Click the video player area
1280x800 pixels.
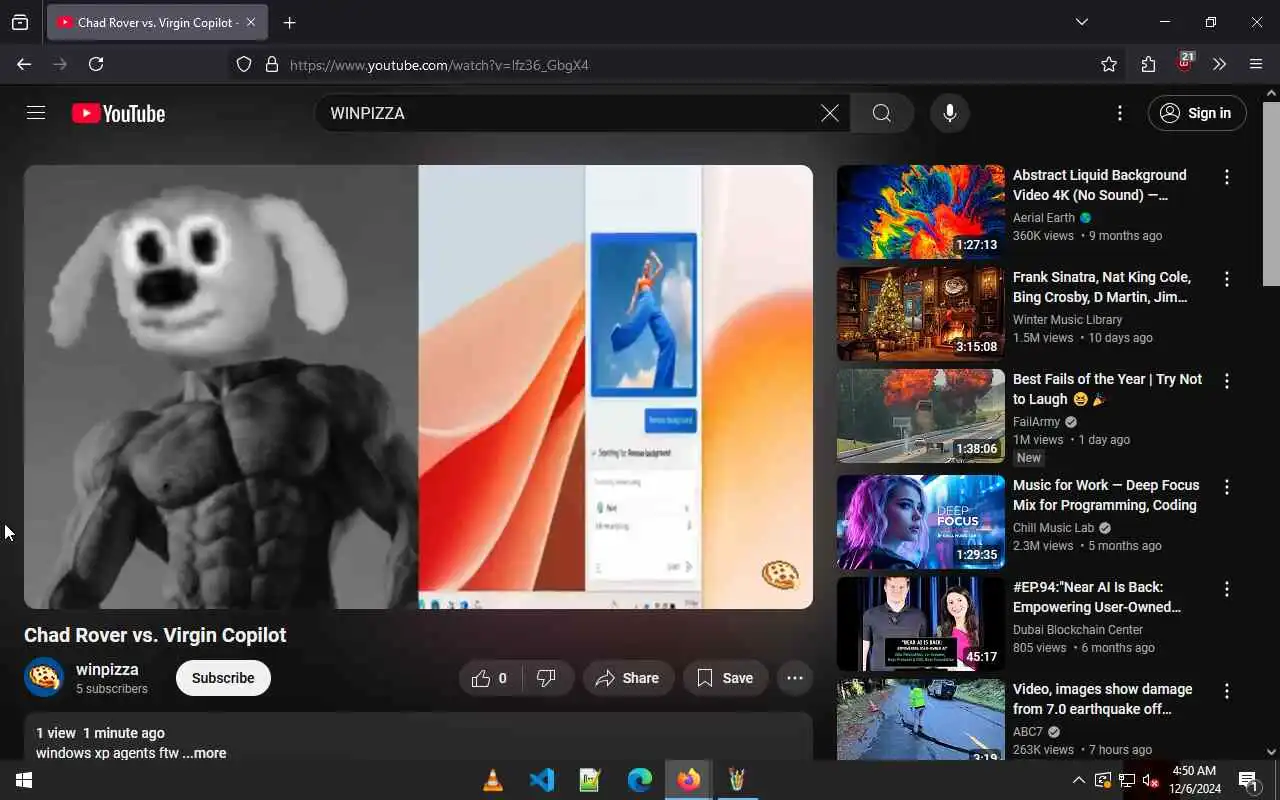[x=418, y=387]
